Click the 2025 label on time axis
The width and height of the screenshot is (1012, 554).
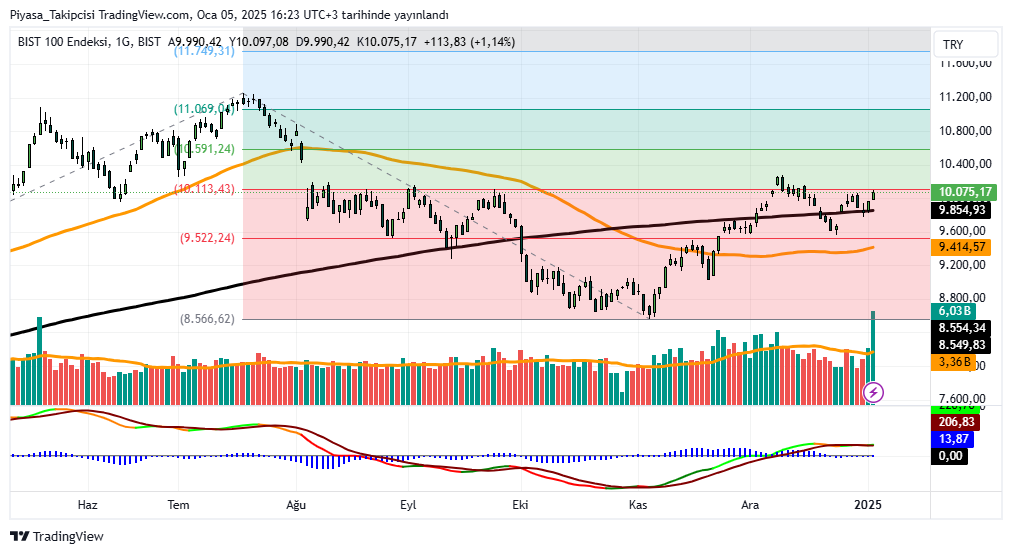click(868, 505)
